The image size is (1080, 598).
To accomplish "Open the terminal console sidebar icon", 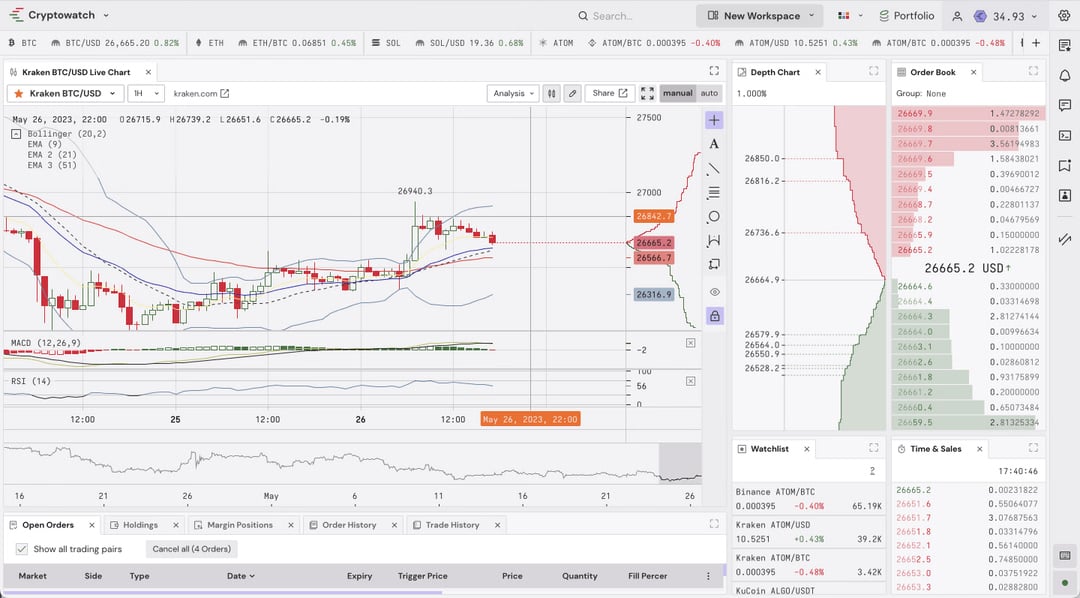I will 1065,136.
